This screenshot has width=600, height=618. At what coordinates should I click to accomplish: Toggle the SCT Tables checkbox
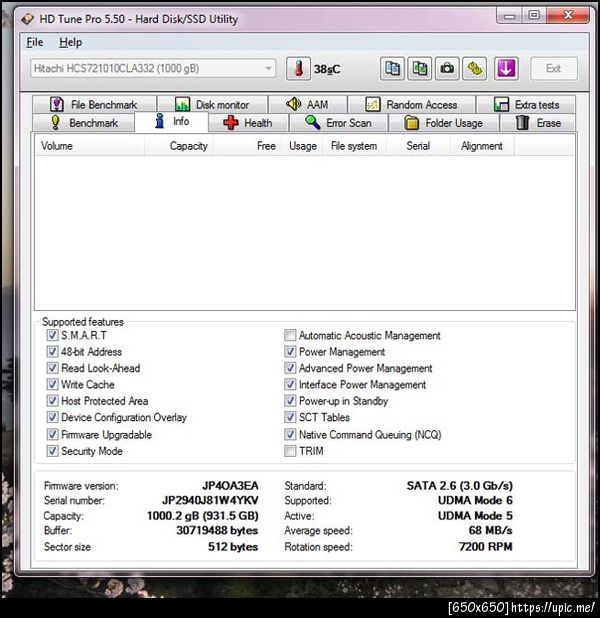pos(290,417)
